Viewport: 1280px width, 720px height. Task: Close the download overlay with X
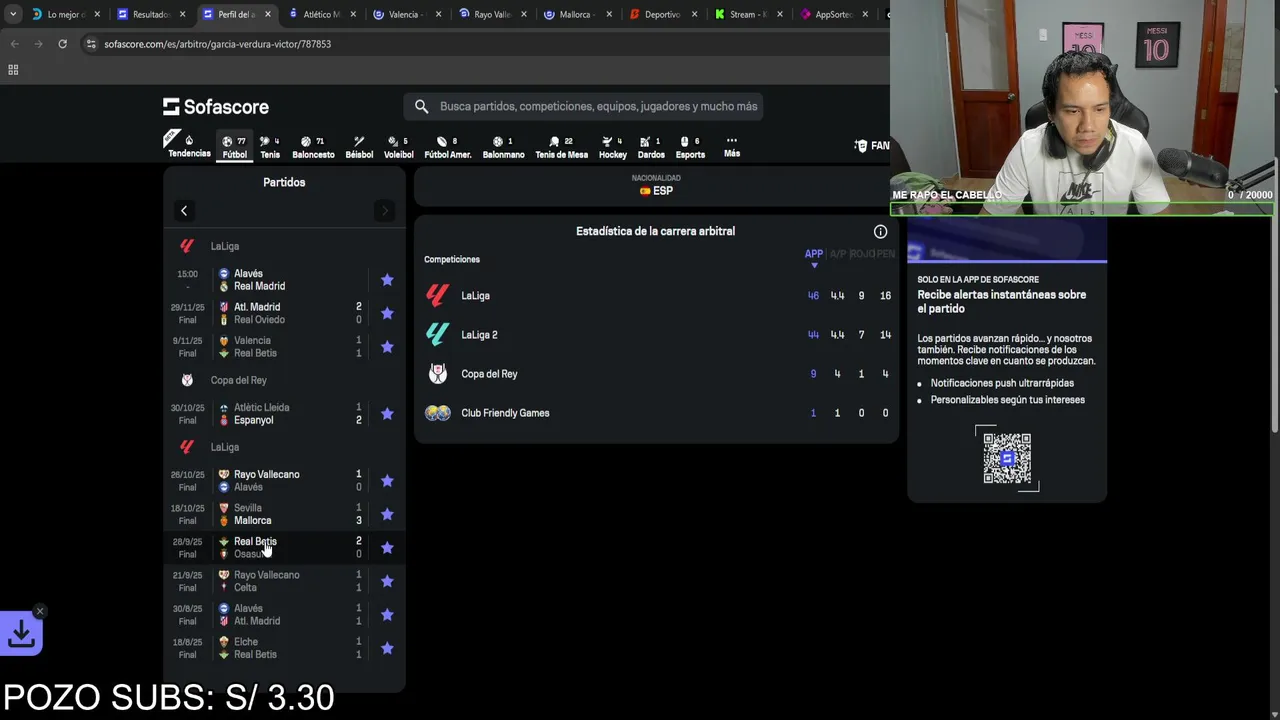click(39, 611)
